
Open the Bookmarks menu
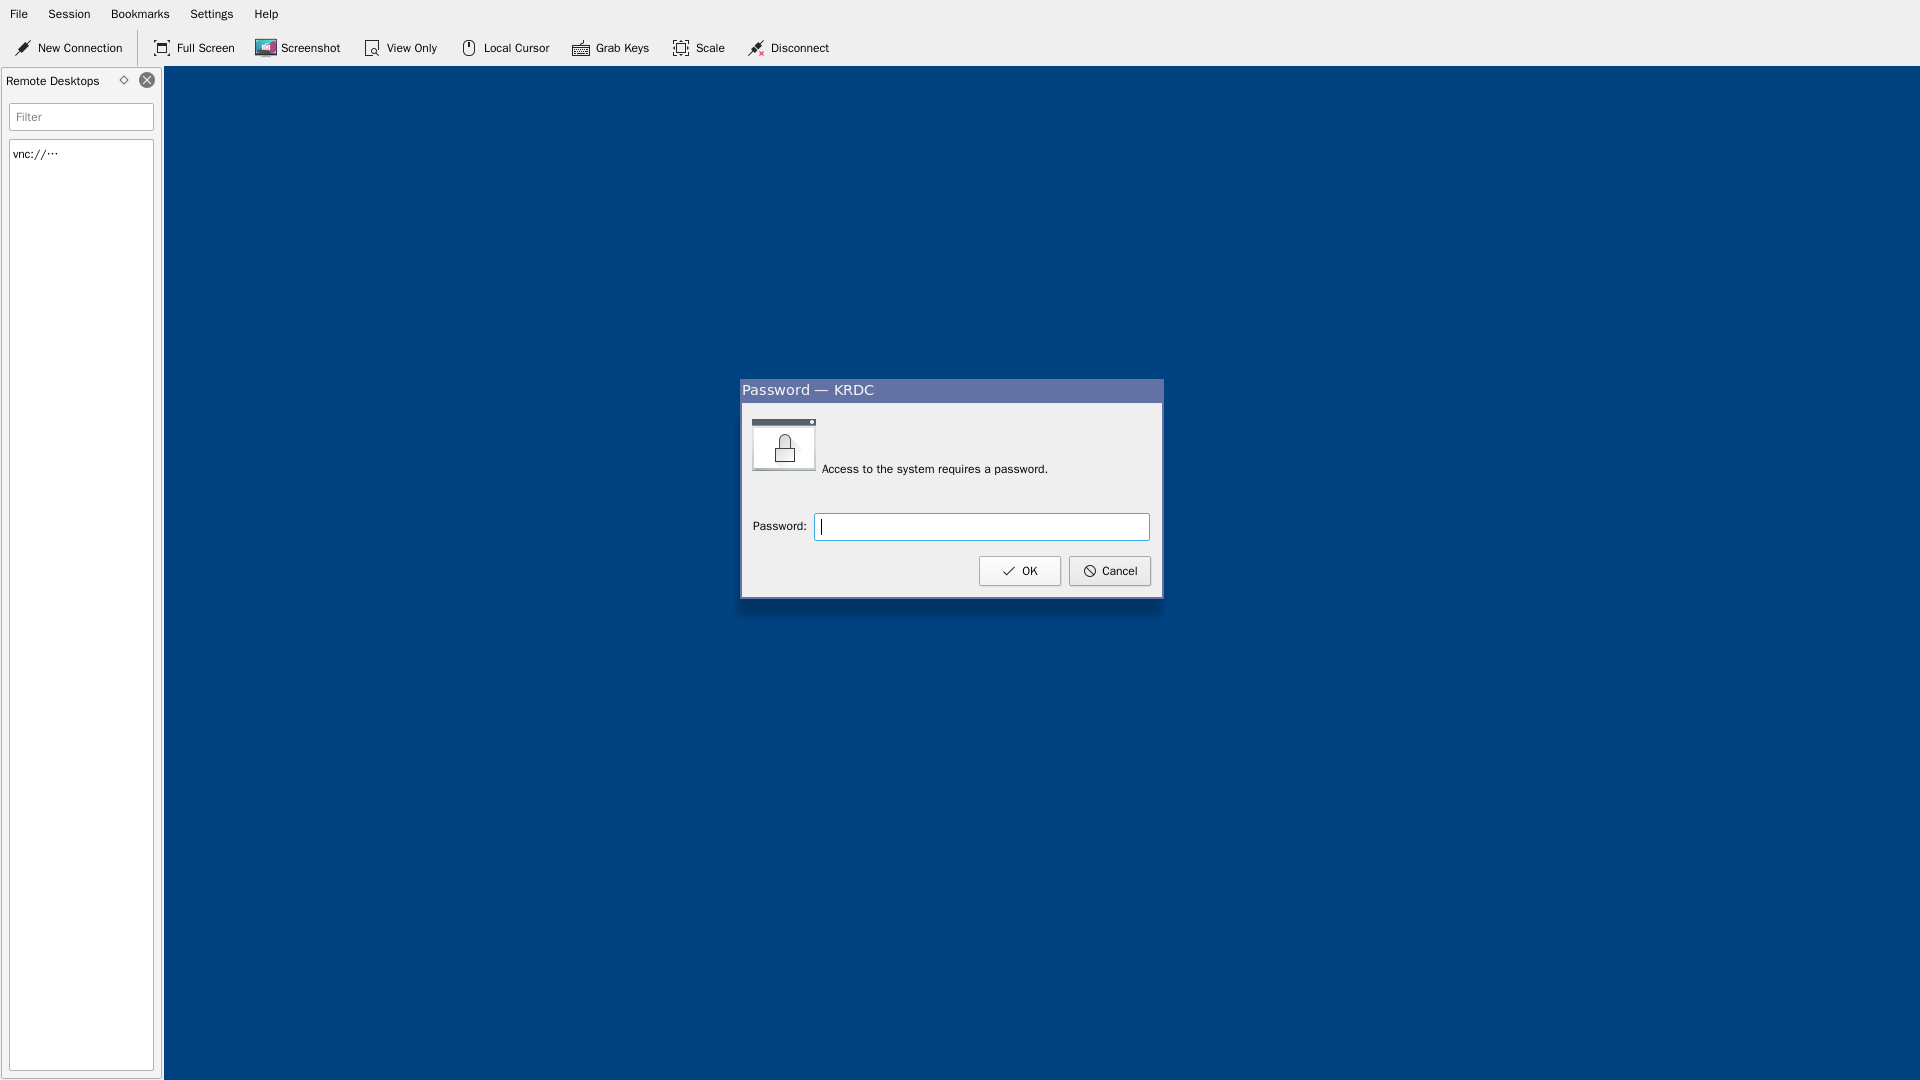(x=140, y=13)
